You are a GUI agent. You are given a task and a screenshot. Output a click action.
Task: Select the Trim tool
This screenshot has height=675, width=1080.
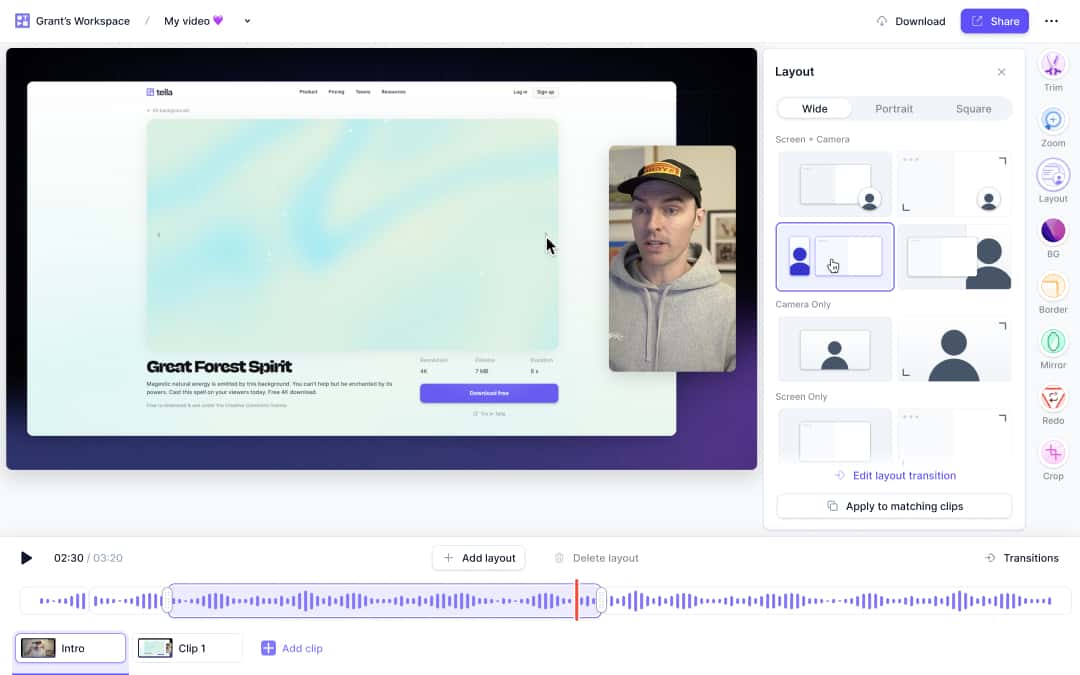tap(1053, 70)
